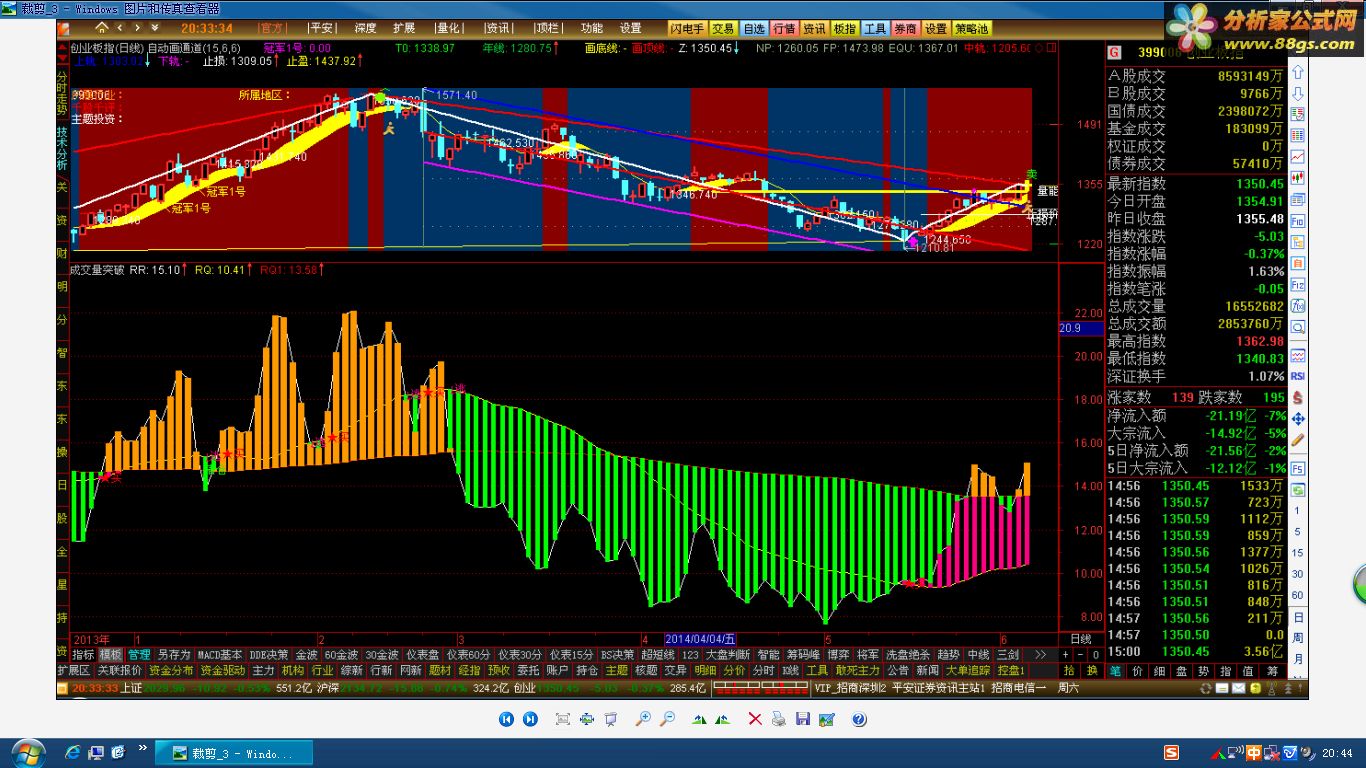
Task: Go to next image in viewer controls
Action: tap(531, 719)
